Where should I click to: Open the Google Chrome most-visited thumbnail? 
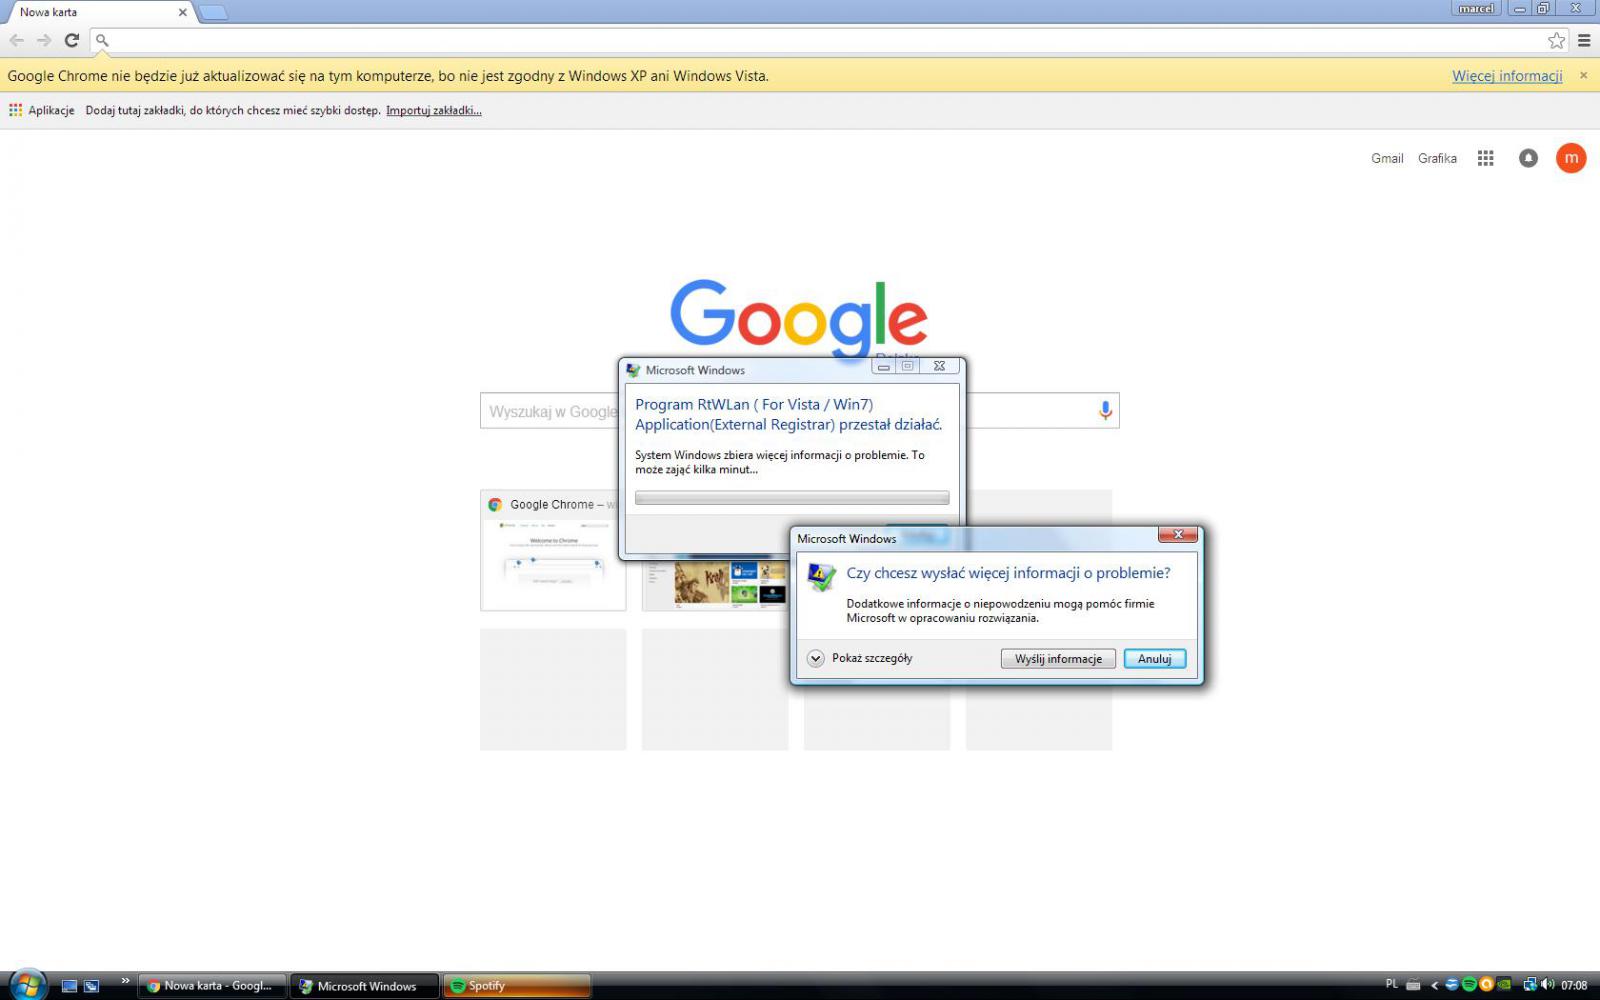[553, 551]
